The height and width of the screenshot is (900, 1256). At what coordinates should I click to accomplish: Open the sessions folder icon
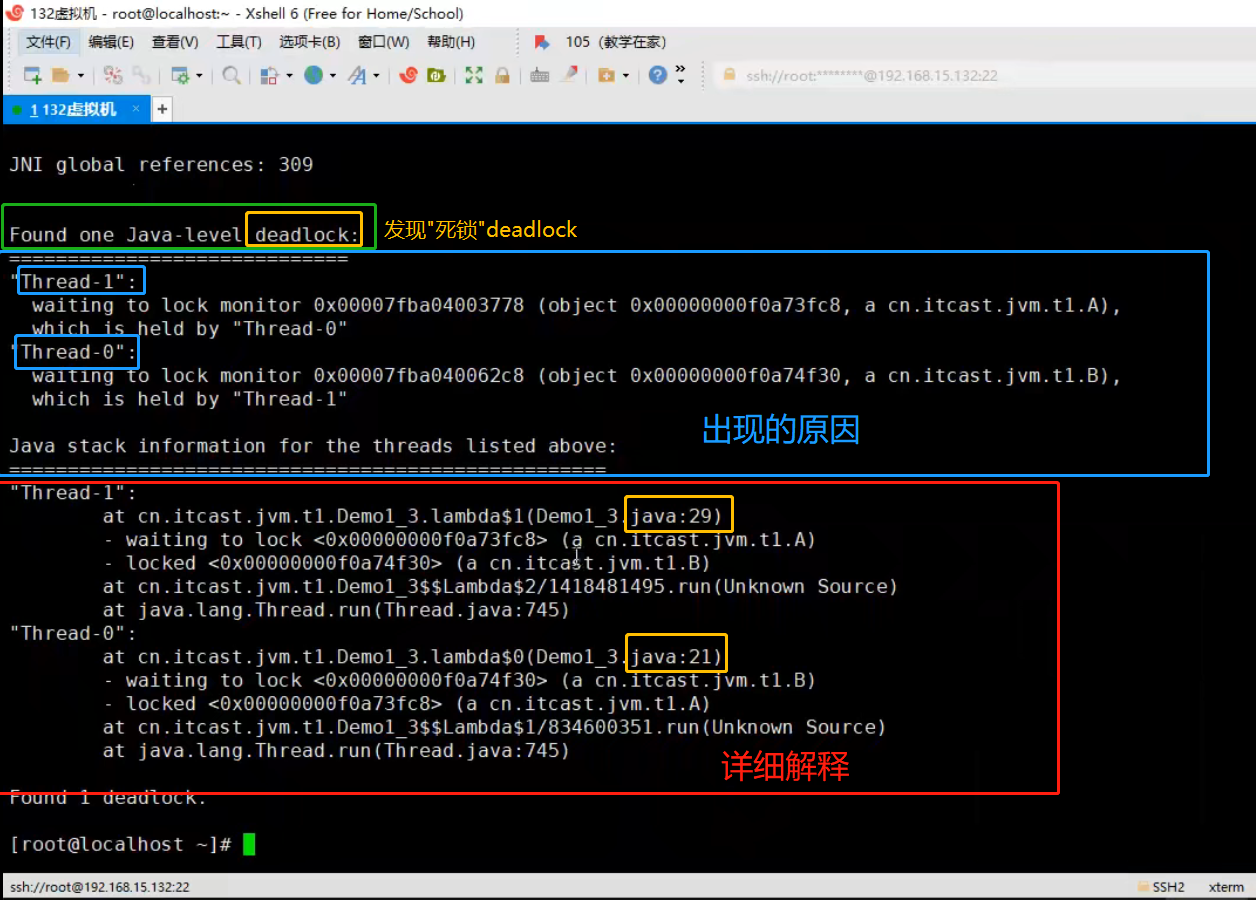click(60, 75)
